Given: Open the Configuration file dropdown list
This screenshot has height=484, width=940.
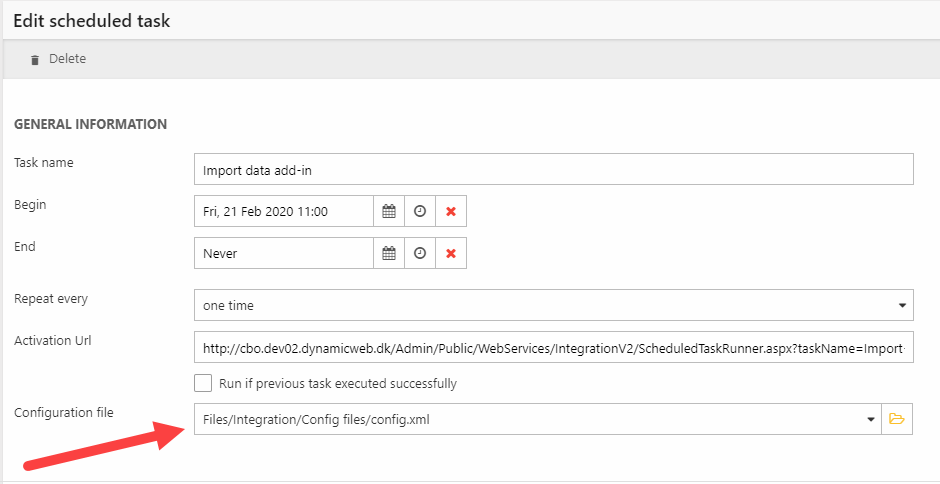Looking at the screenshot, I should click(x=870, y=419).
